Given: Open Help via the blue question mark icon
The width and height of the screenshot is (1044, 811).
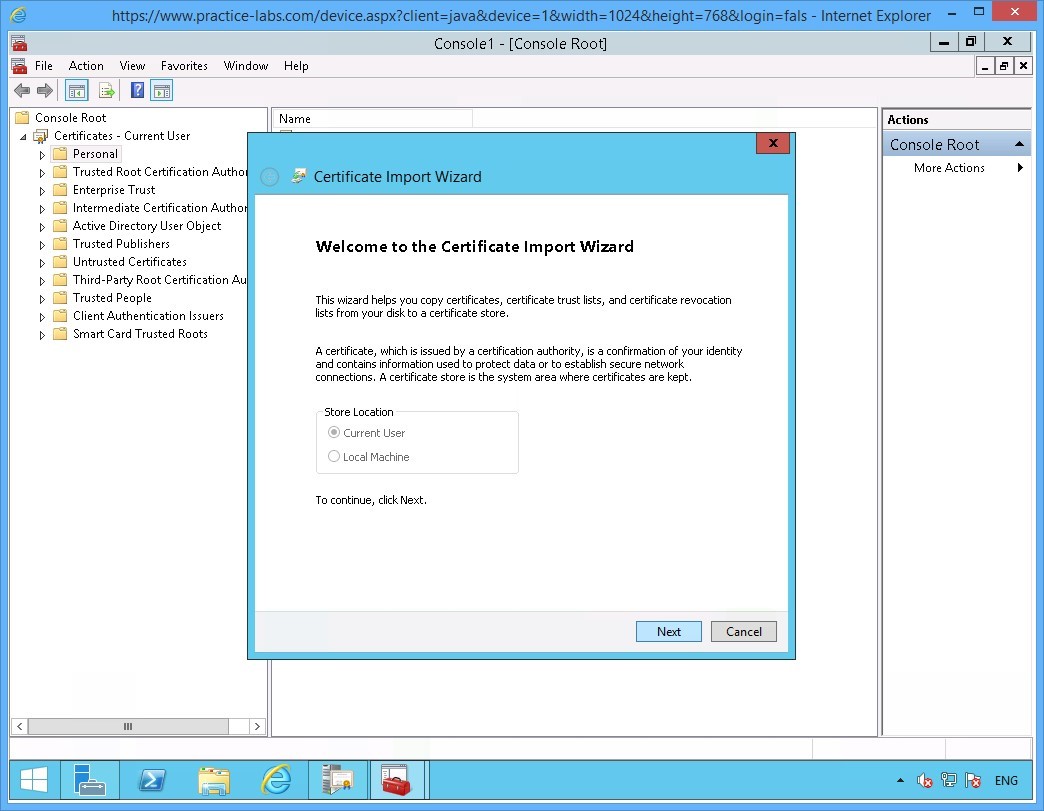Looking at the screenshot, I should (137, 91).
